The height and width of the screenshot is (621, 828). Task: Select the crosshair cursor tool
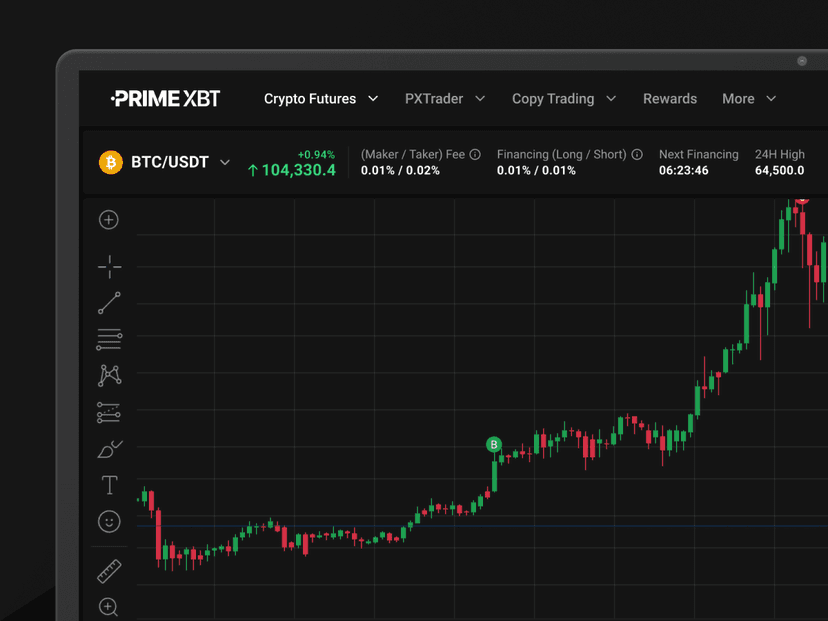pyautogui.click(x=109, y=266)
